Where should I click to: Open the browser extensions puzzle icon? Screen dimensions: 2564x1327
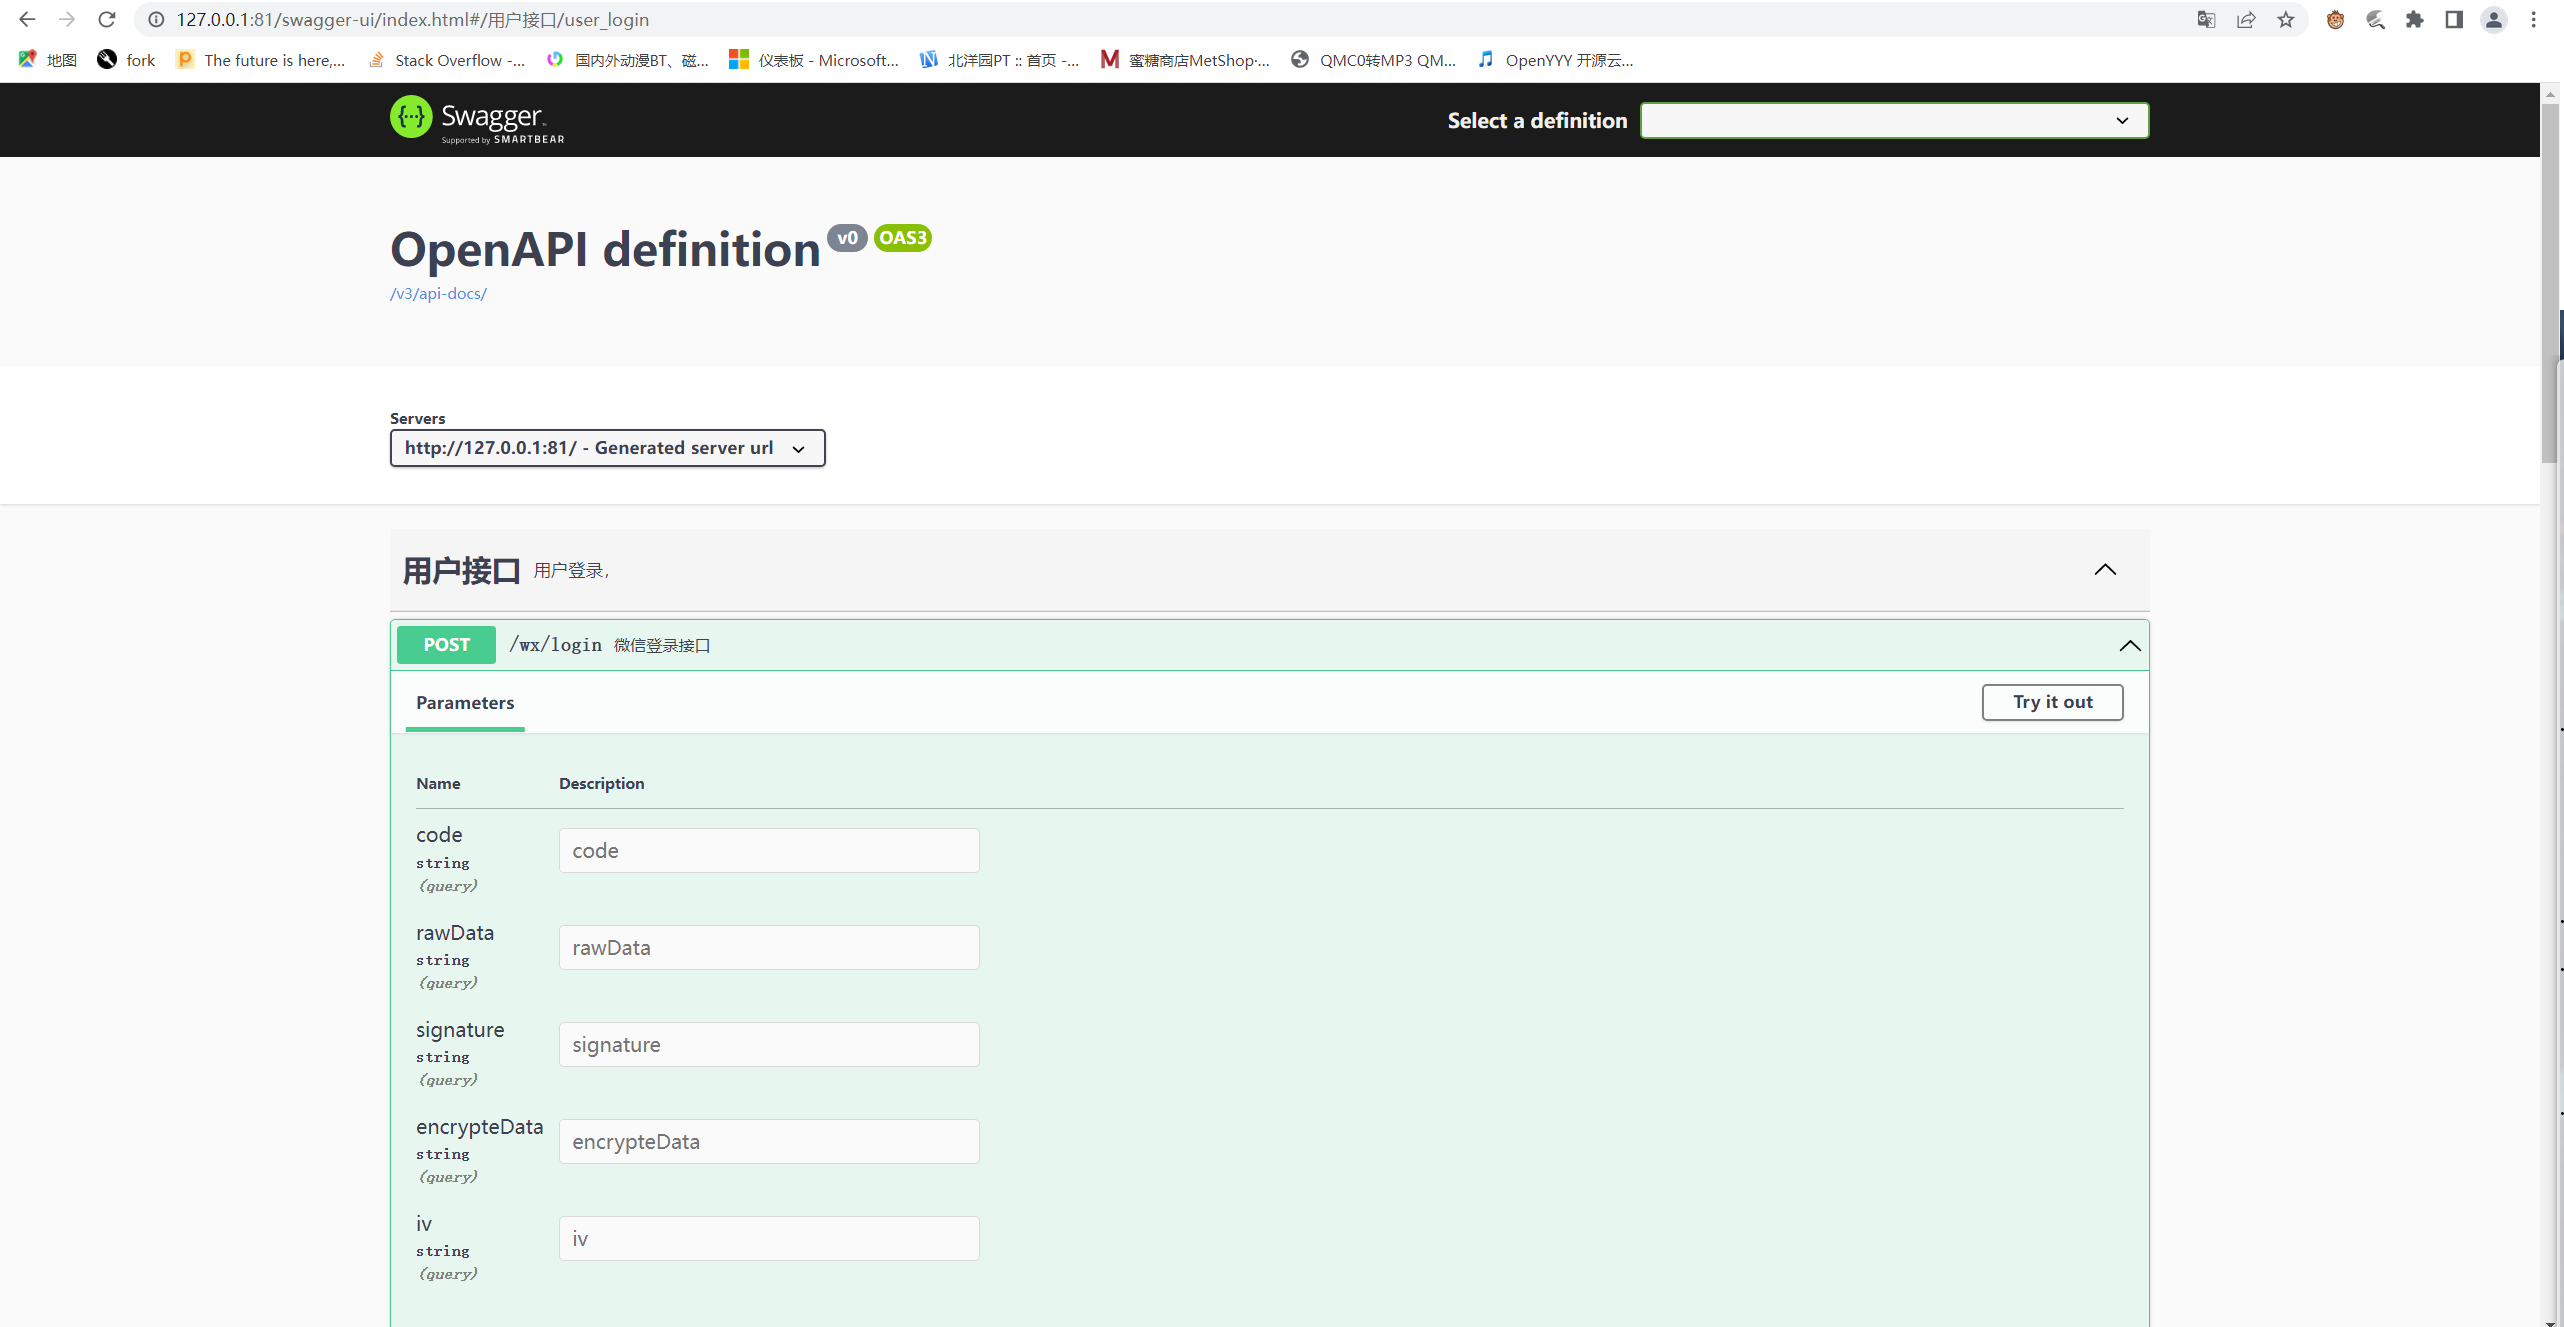coord(2415,19)
